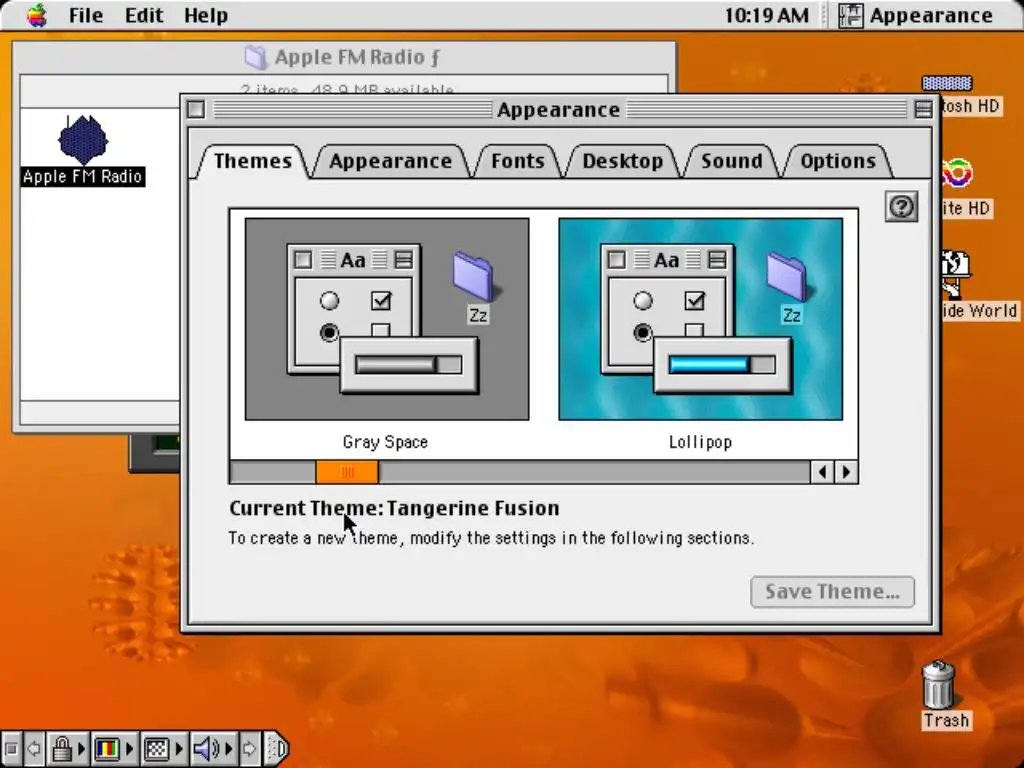
Task: Open the Apple menu
Action: 37,15
